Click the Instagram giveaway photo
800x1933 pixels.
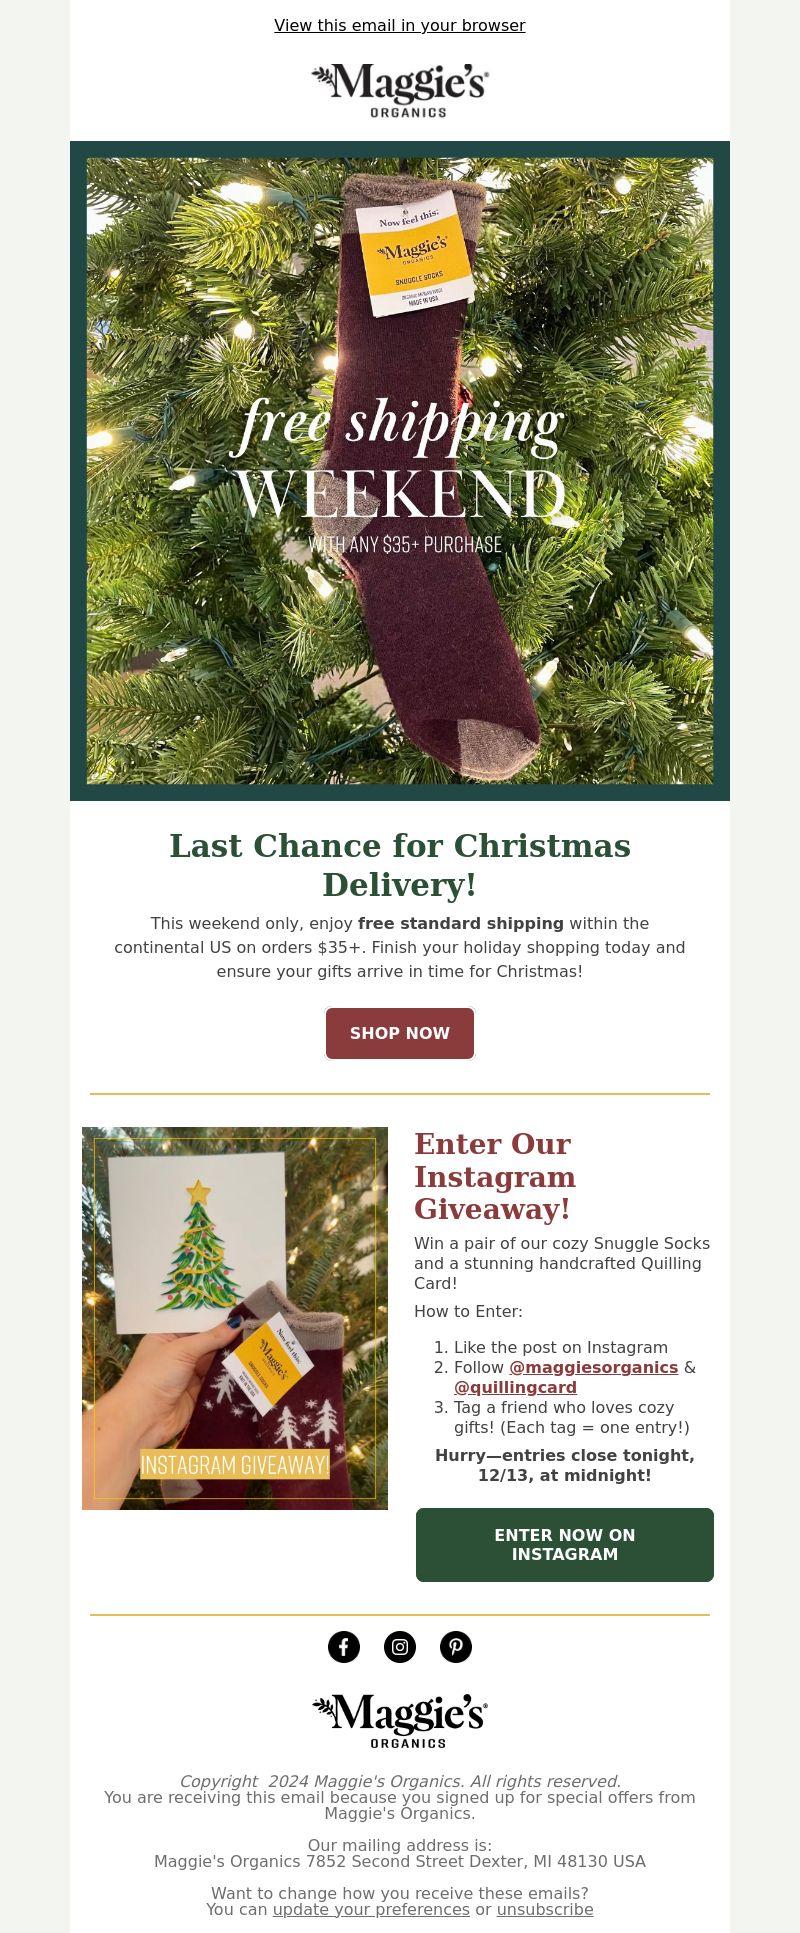[235, 1318]
